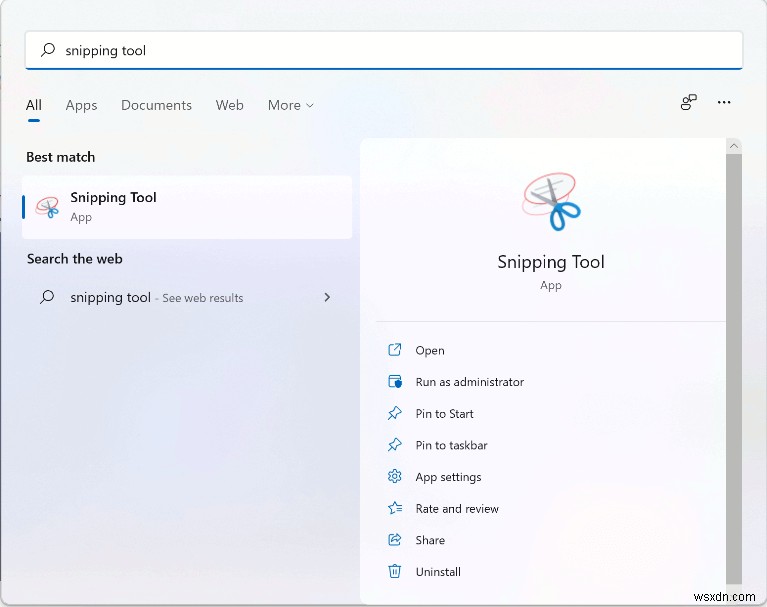
Task: Choose Run as administrator
Action: (470, 382)
